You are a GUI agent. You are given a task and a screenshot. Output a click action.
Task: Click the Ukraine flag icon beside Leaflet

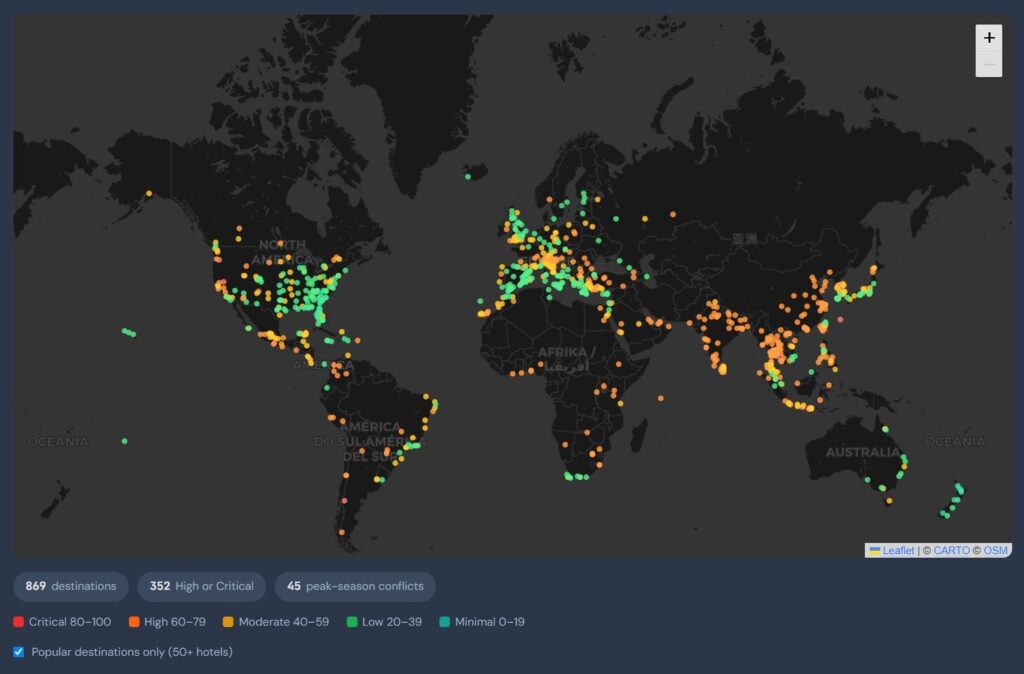(875, 550)
